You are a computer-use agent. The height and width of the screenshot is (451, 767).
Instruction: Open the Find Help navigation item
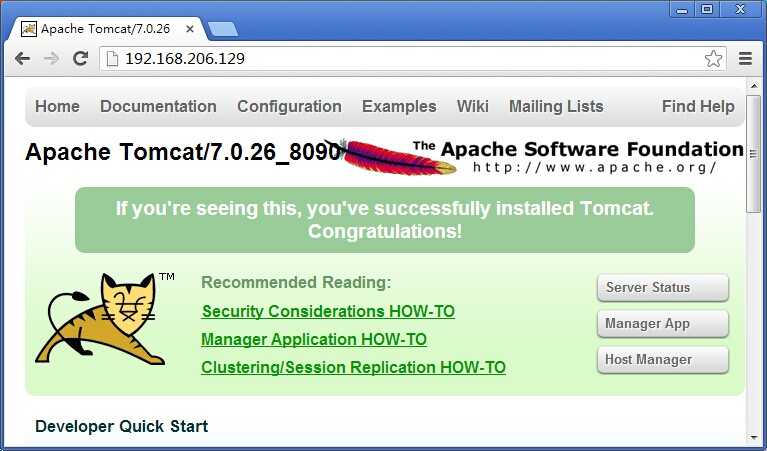pyautogui.click(x=698, y=107)
